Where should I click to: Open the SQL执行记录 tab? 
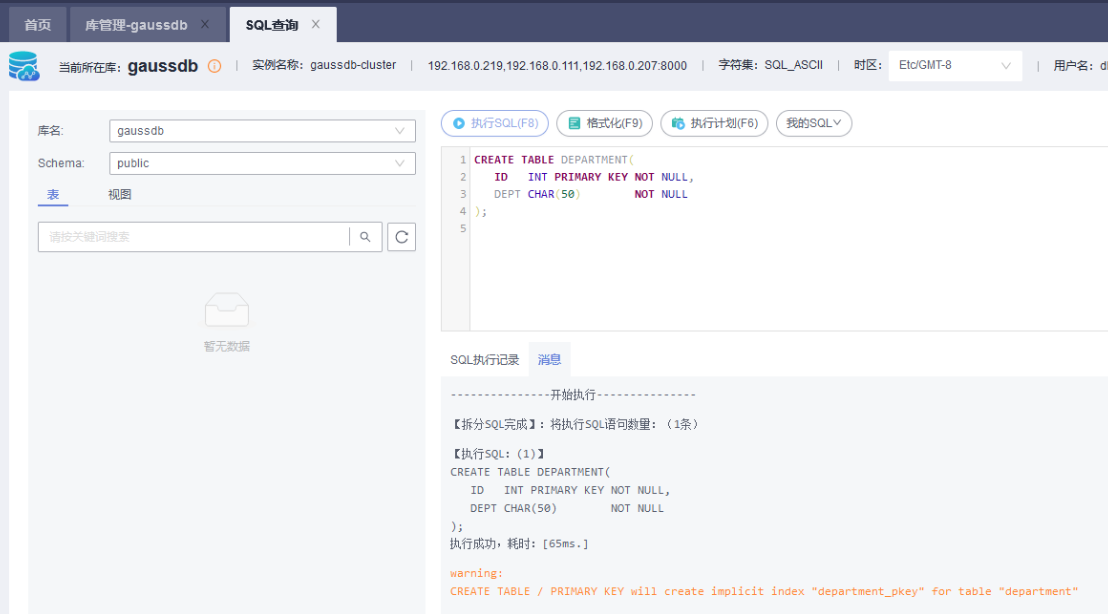pos(485,360)
